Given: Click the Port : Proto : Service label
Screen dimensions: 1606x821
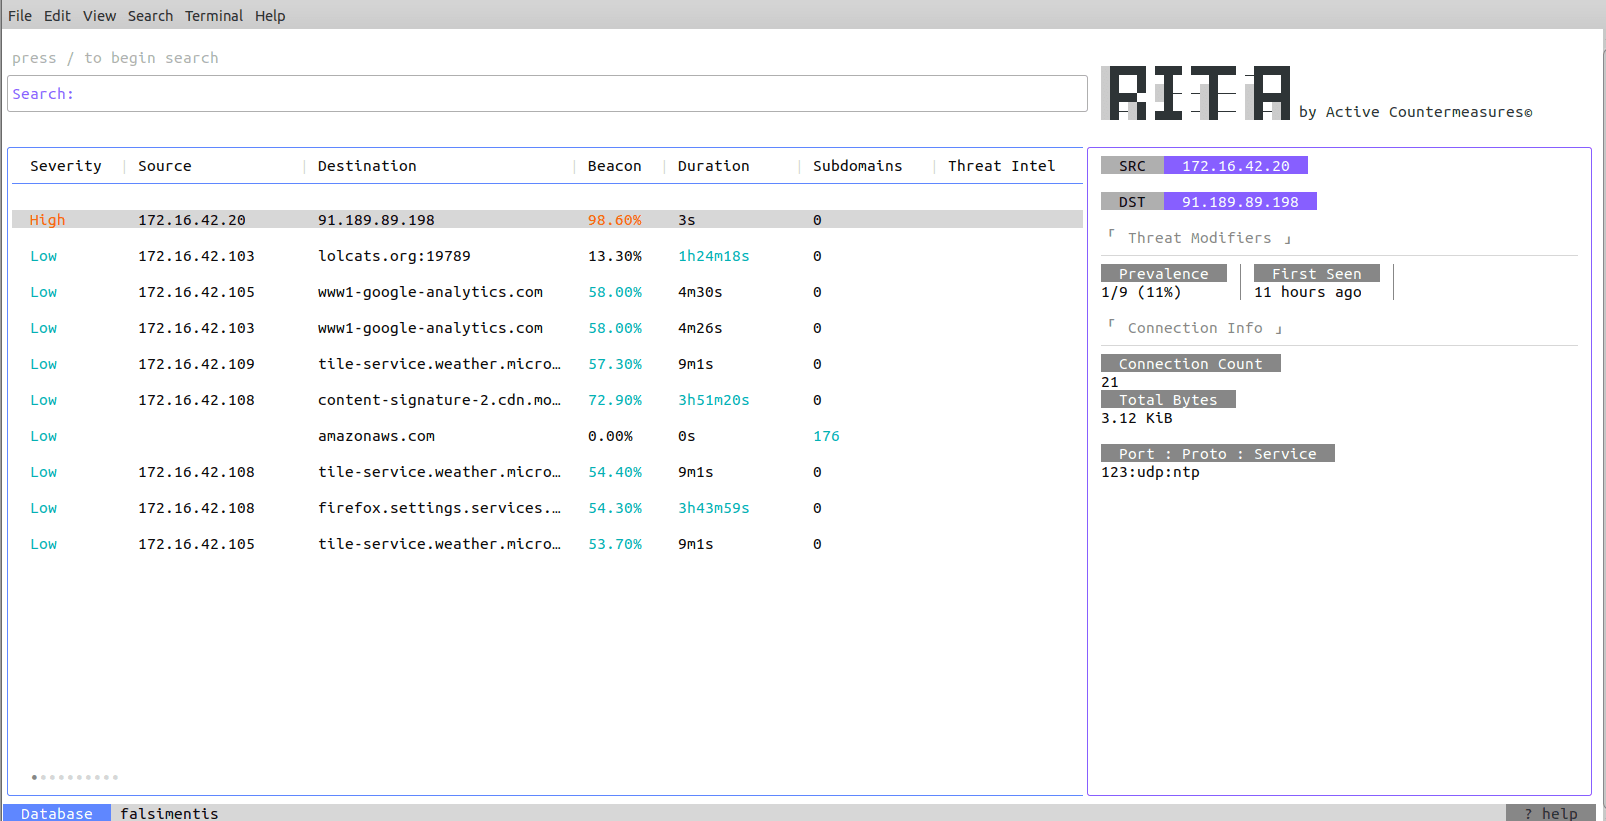Looking at the screenshot, I should coord(1218,454).
